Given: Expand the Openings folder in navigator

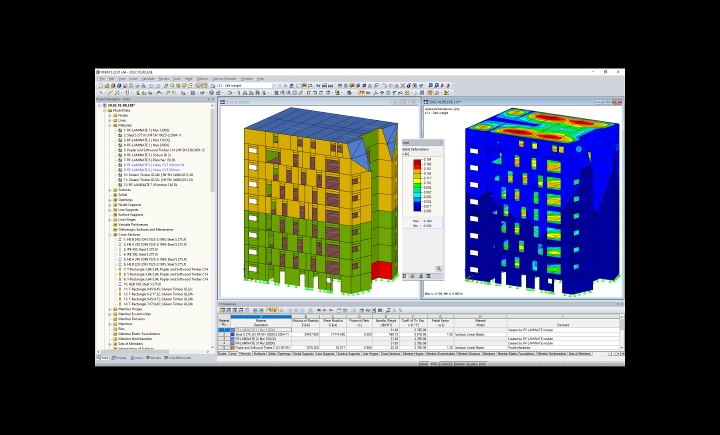Looking at the screenshot, I should pyautogui.click(x=110, y=200).
